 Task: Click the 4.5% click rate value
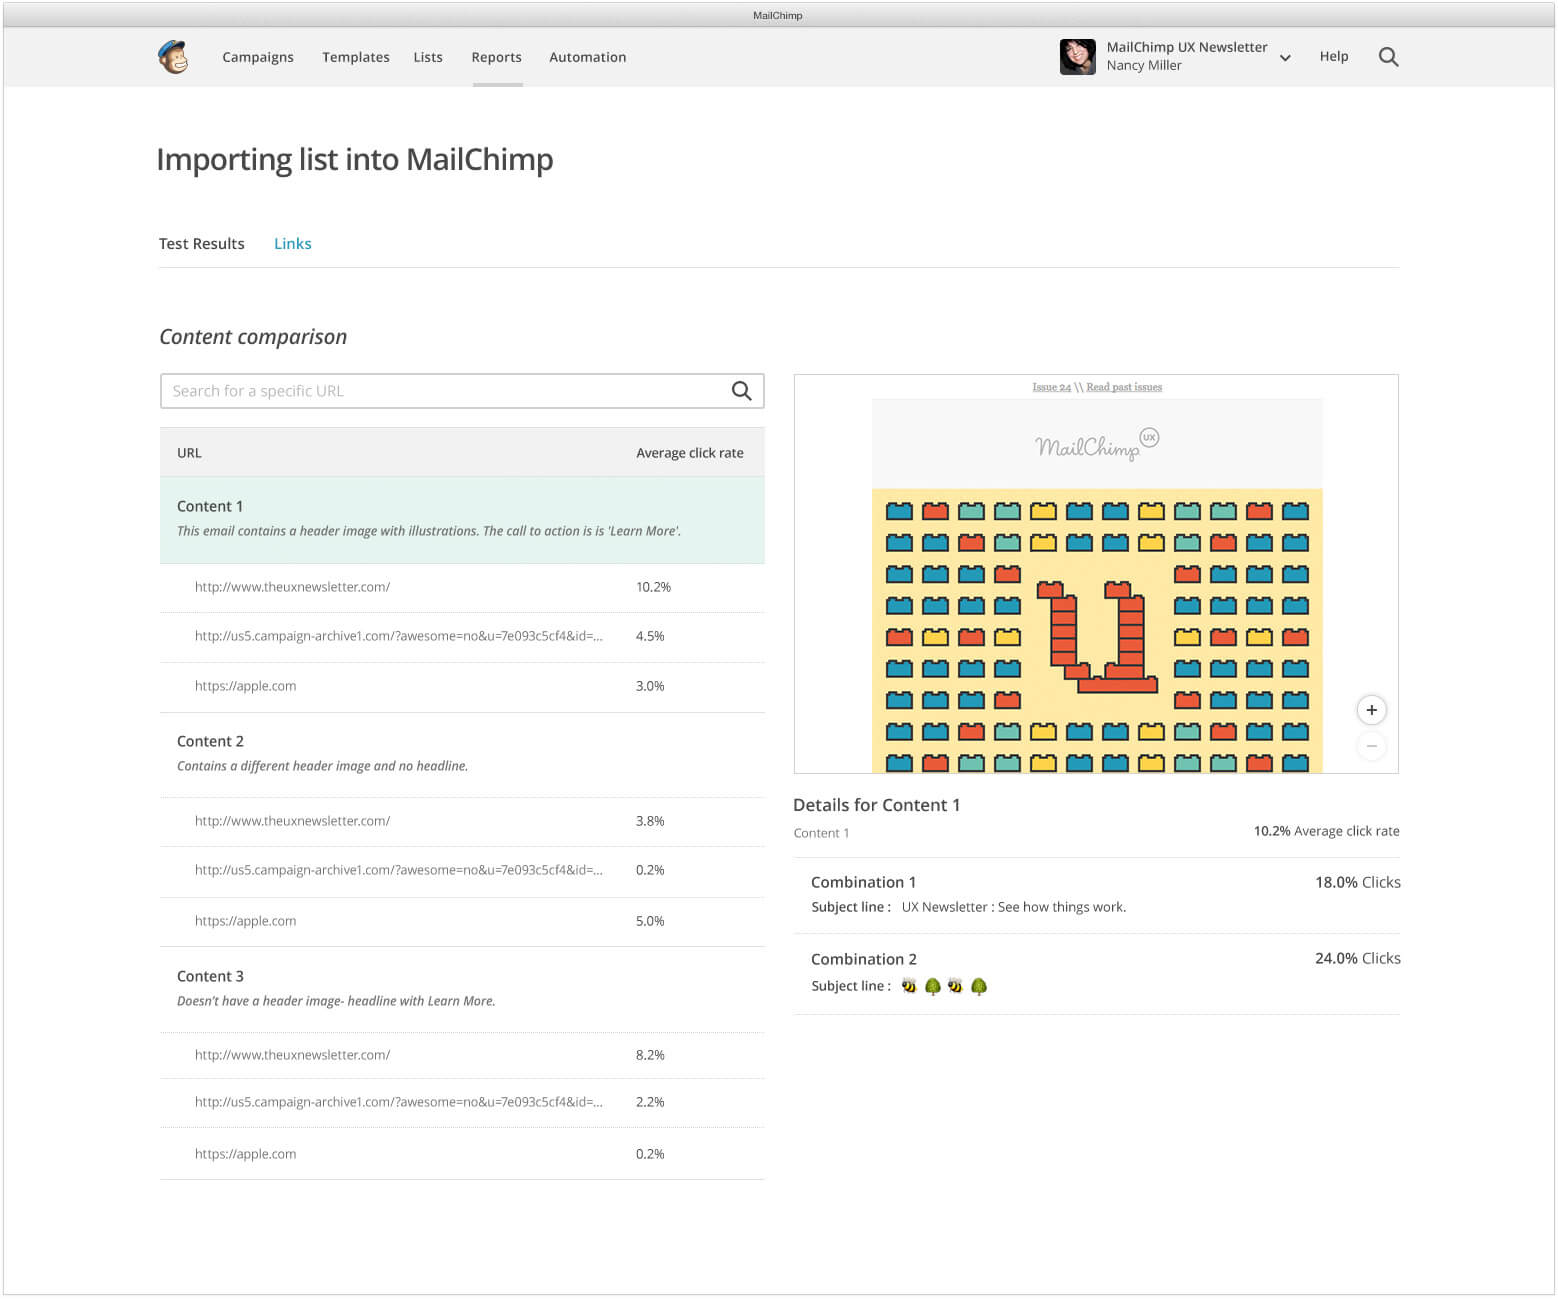pos(650,636)
